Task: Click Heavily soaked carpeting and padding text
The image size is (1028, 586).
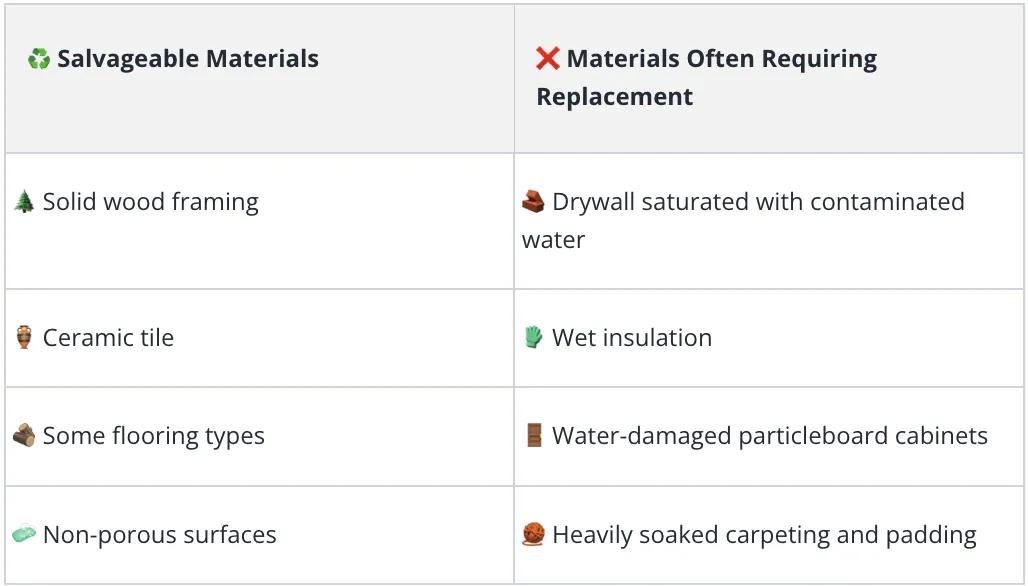Action: (764, 536)
